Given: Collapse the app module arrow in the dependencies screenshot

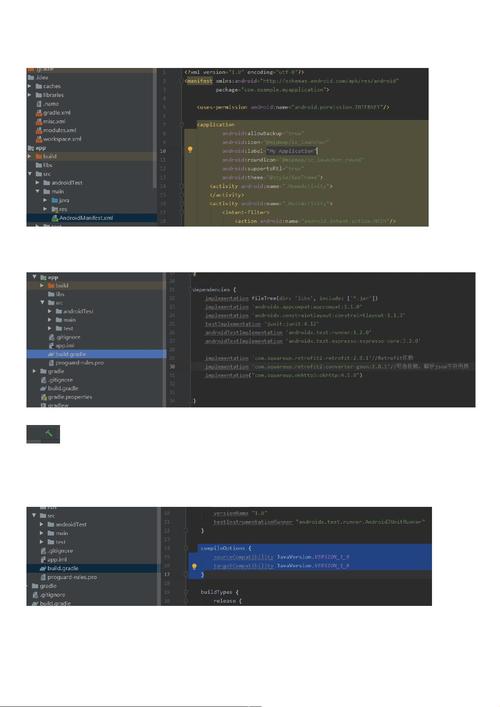Looking at the screenshot, I should [x=35, y=277].
